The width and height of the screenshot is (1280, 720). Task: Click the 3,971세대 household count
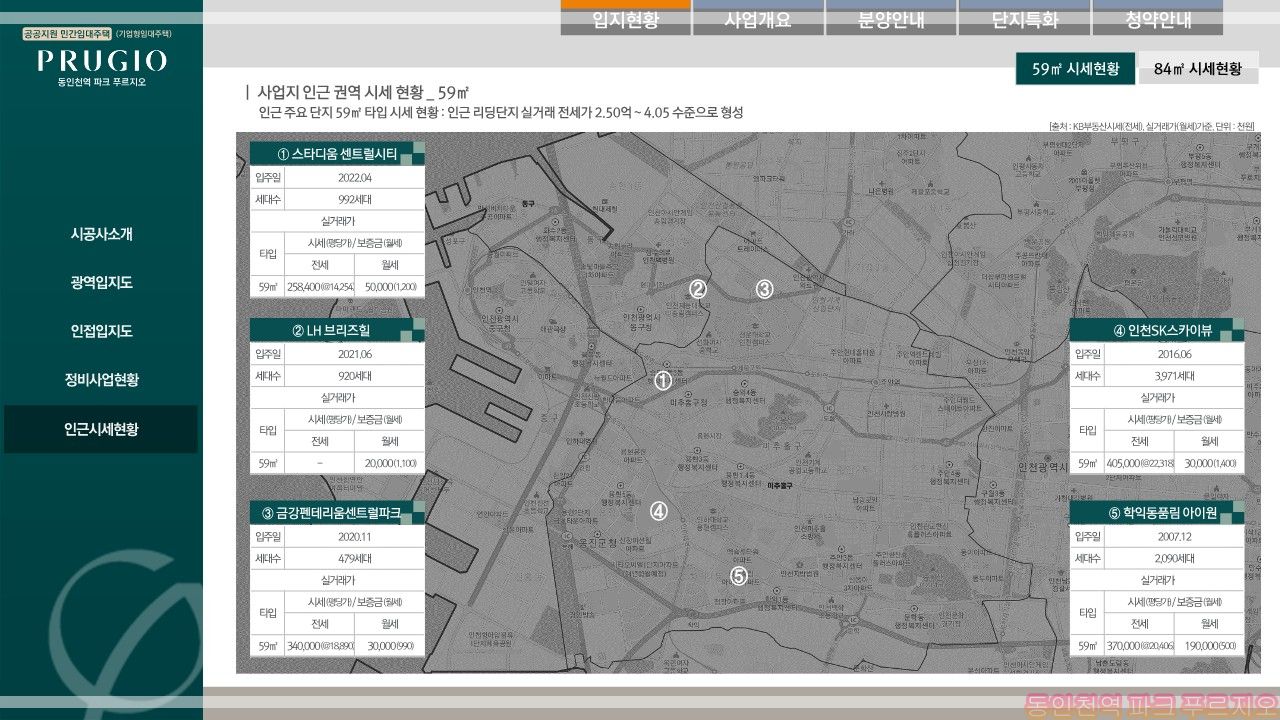1174,376
